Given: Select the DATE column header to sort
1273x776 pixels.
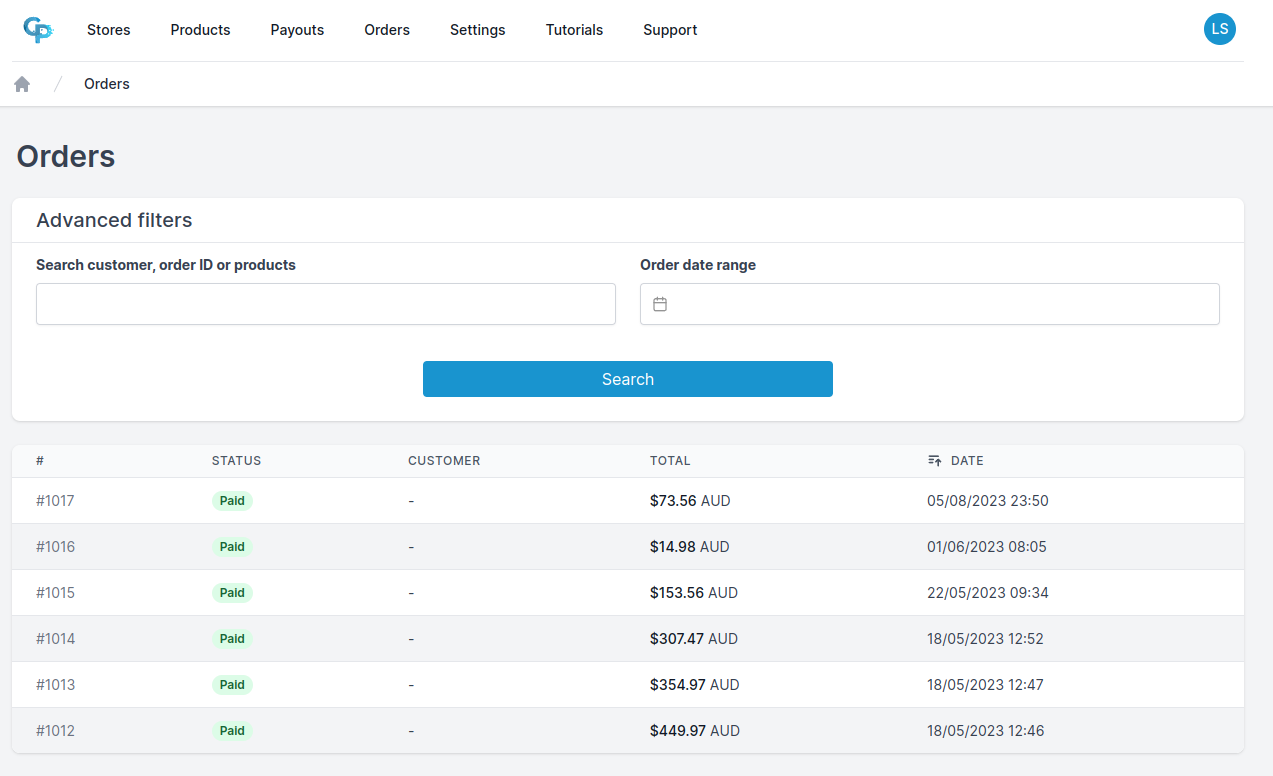Looking at the screenshot, I should 967,461.
